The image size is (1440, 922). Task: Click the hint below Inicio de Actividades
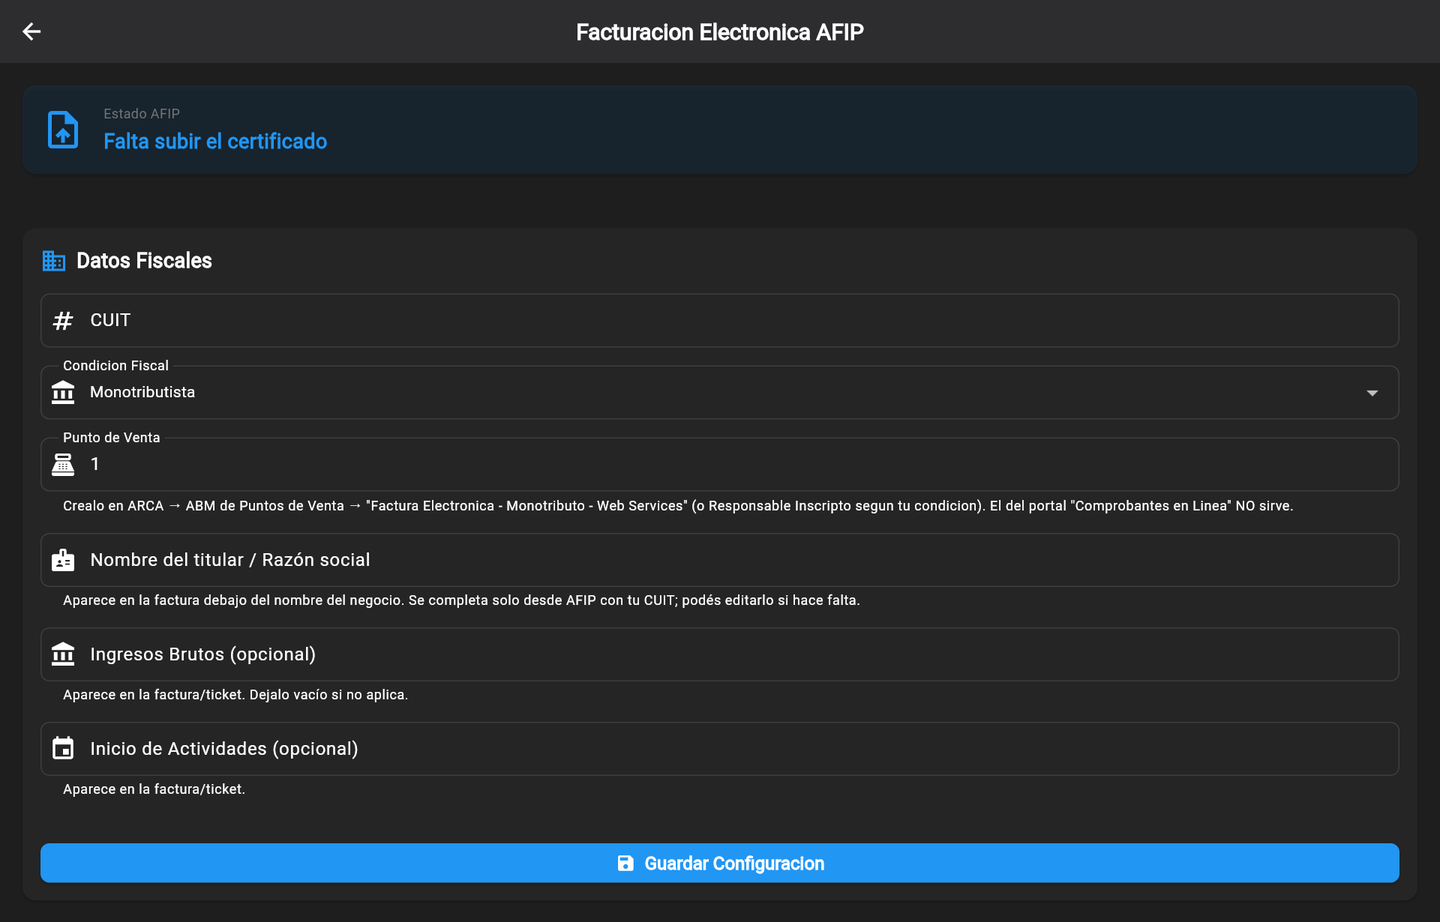click(x=154, y=789)
